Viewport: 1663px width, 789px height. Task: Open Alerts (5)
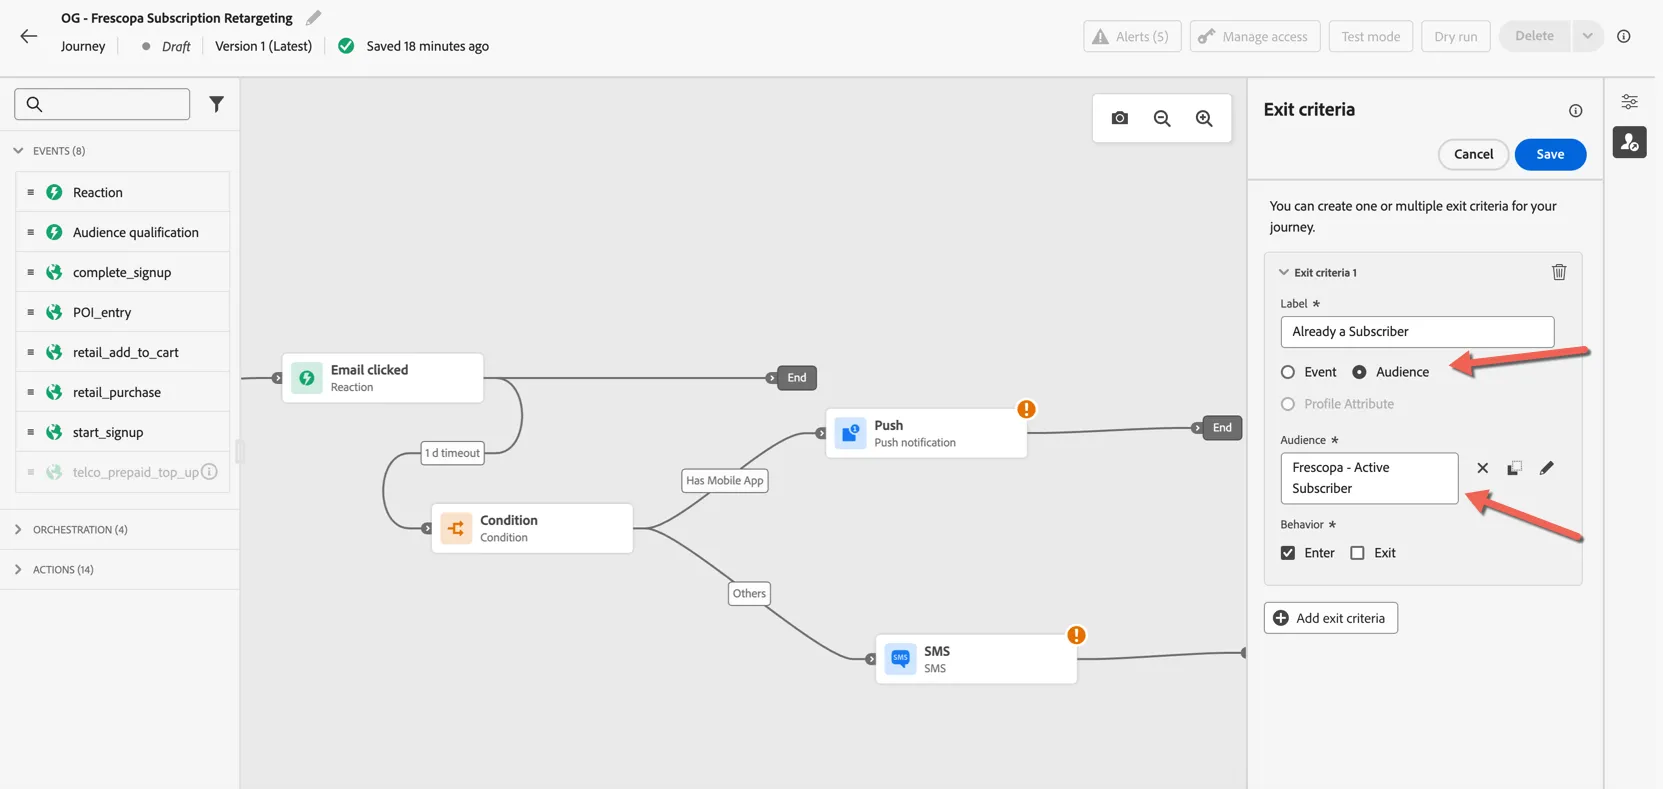point(1132,36)
